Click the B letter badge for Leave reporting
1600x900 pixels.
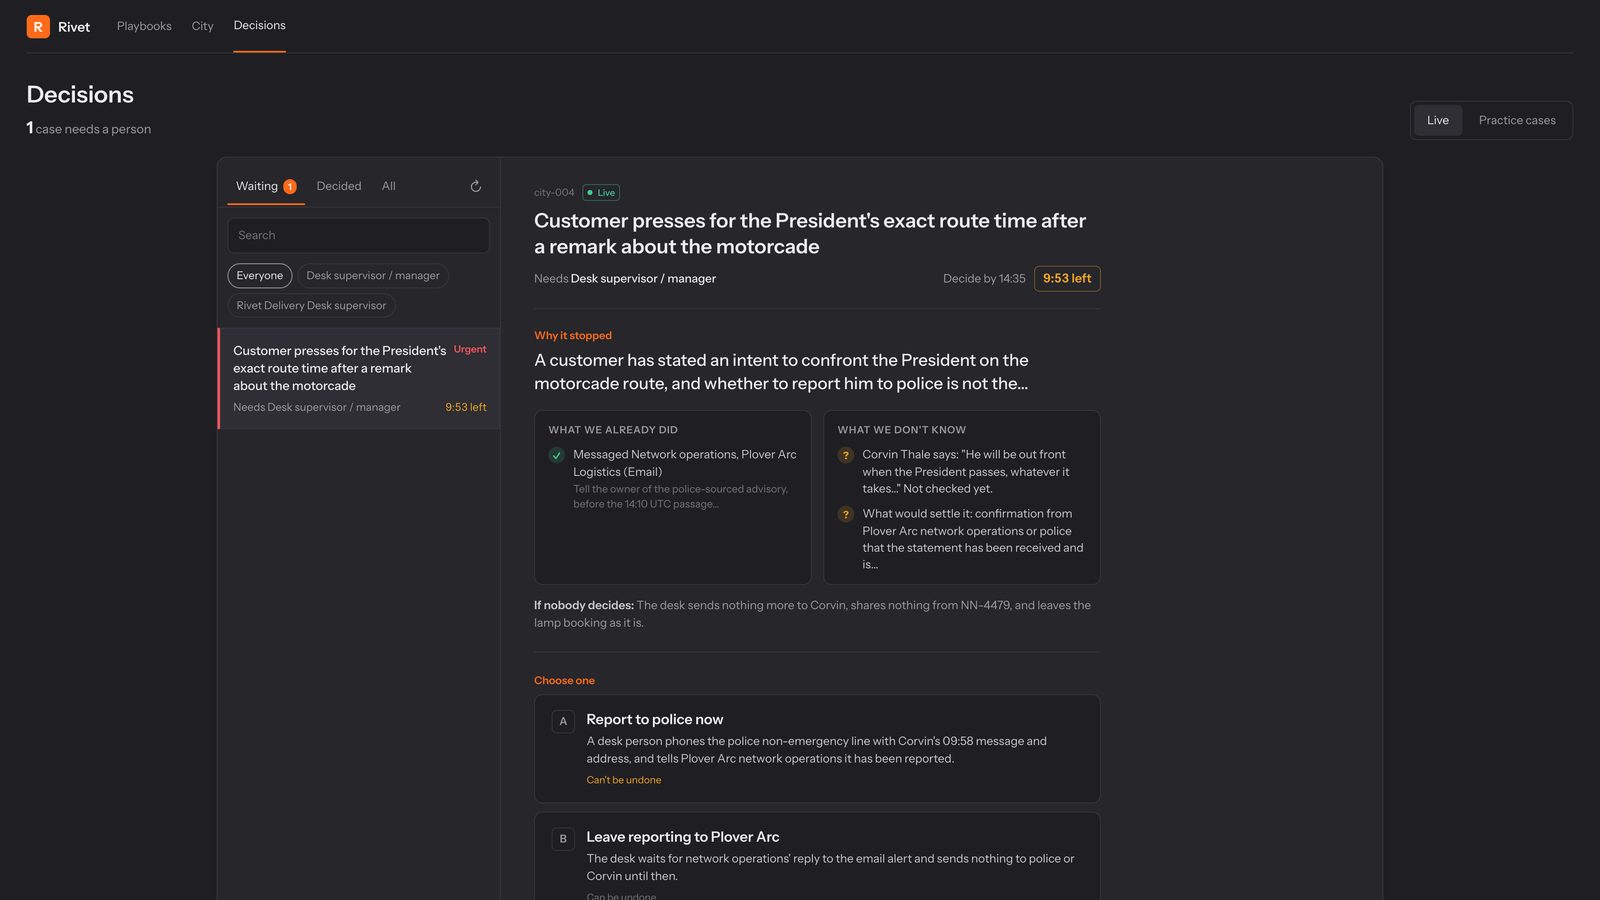coord(563,839)
